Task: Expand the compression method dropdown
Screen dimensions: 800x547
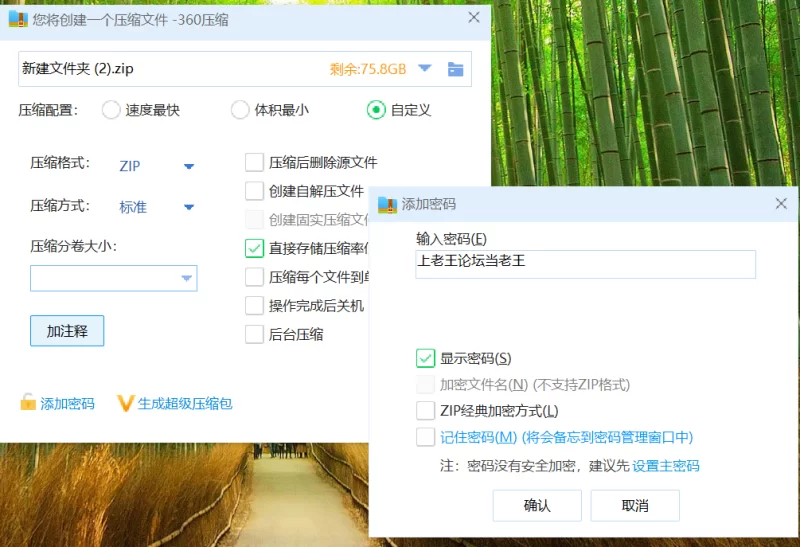Action: [x=188, y=207]
